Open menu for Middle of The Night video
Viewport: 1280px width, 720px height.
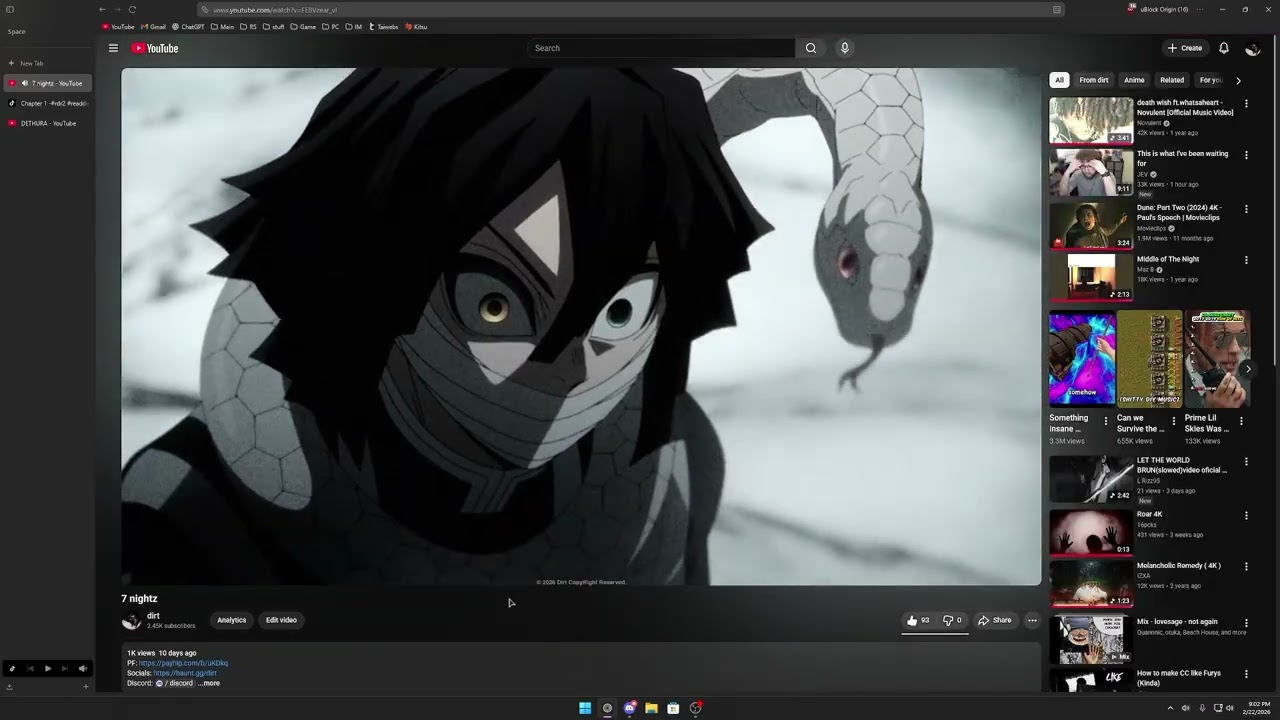pos(1246,260)
